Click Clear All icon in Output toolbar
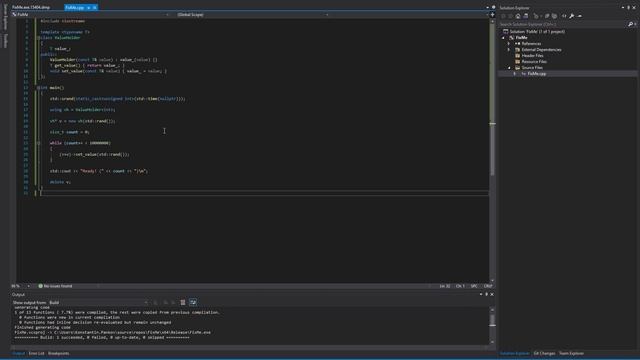The width and height of the screenshot is (640, 360). pos(183,302)
